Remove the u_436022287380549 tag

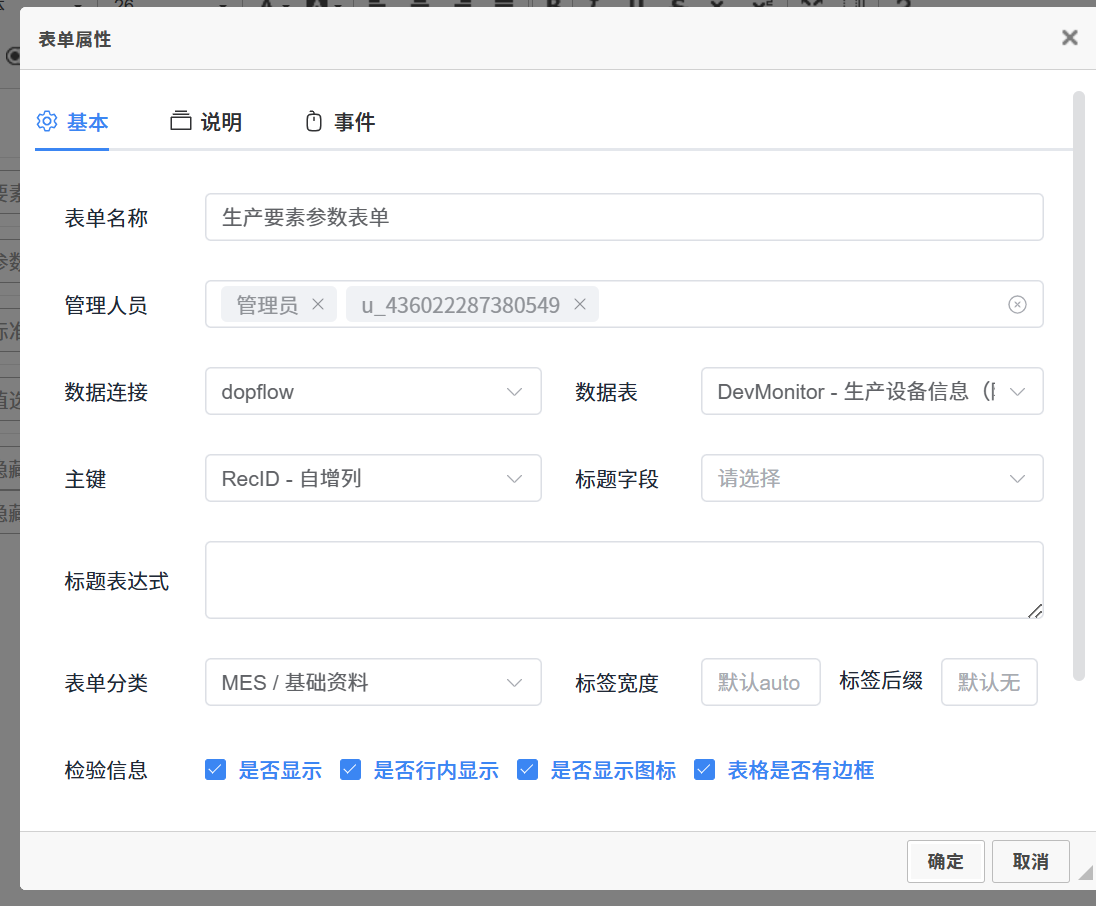pos(579,305)
